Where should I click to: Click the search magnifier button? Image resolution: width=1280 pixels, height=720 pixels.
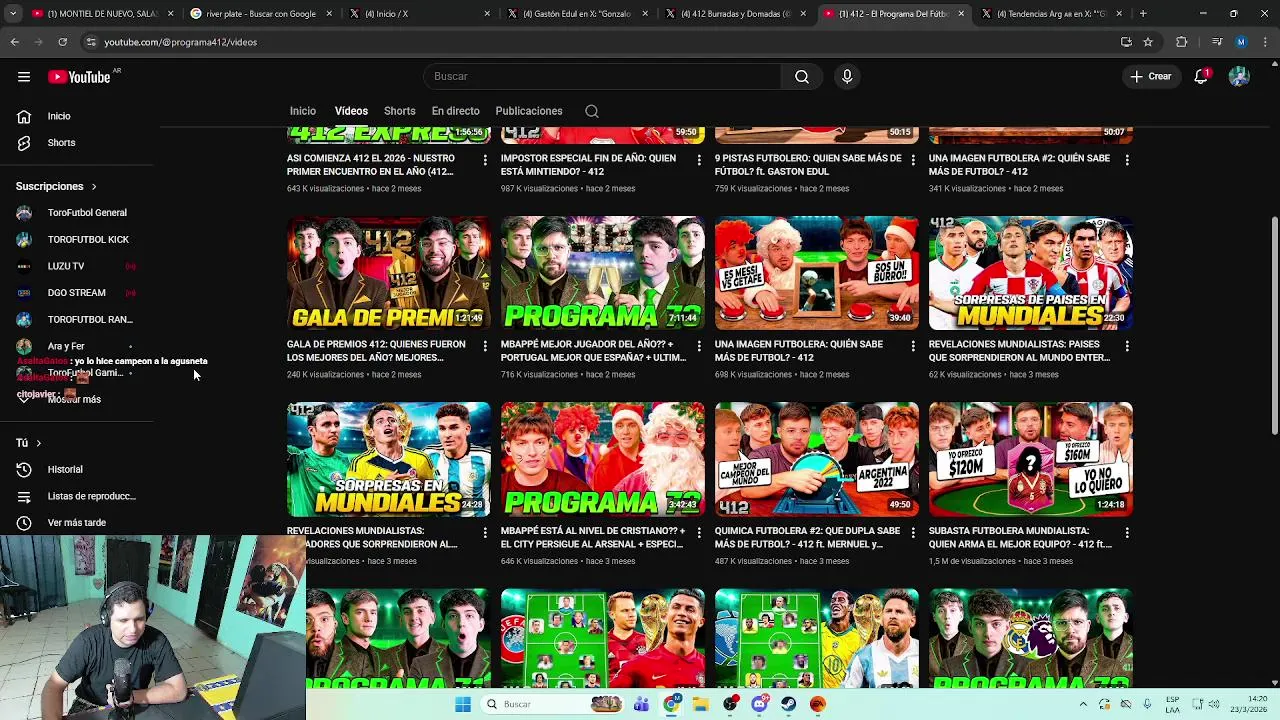click(x=802, y=77)
